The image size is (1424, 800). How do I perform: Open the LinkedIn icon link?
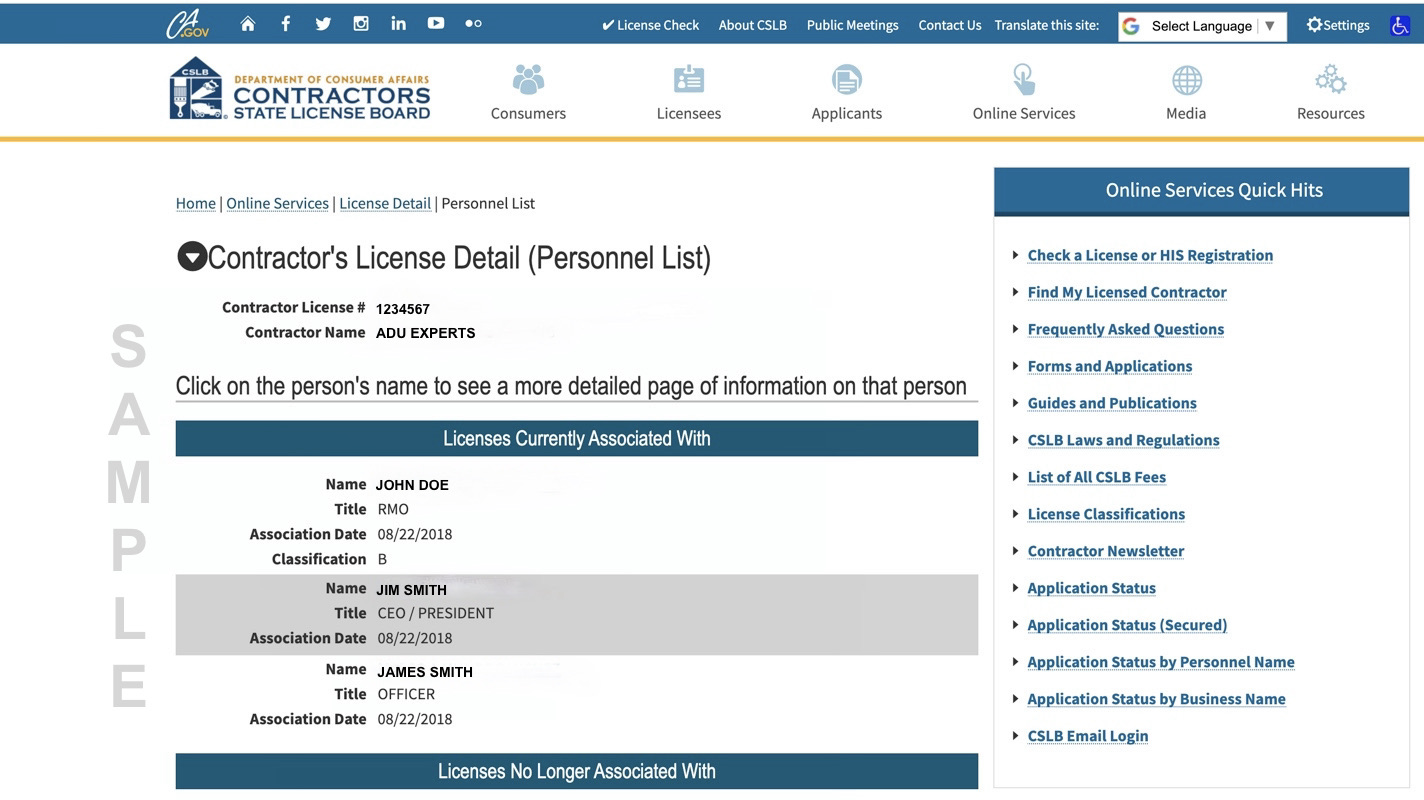[398, 23]
